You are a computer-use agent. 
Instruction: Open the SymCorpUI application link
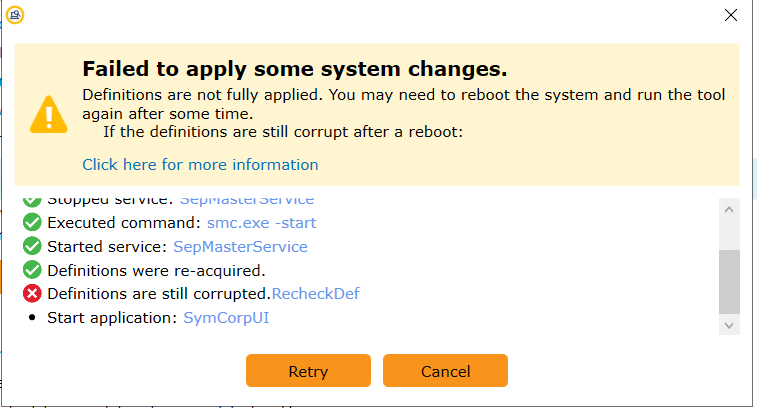coord(226,318)
